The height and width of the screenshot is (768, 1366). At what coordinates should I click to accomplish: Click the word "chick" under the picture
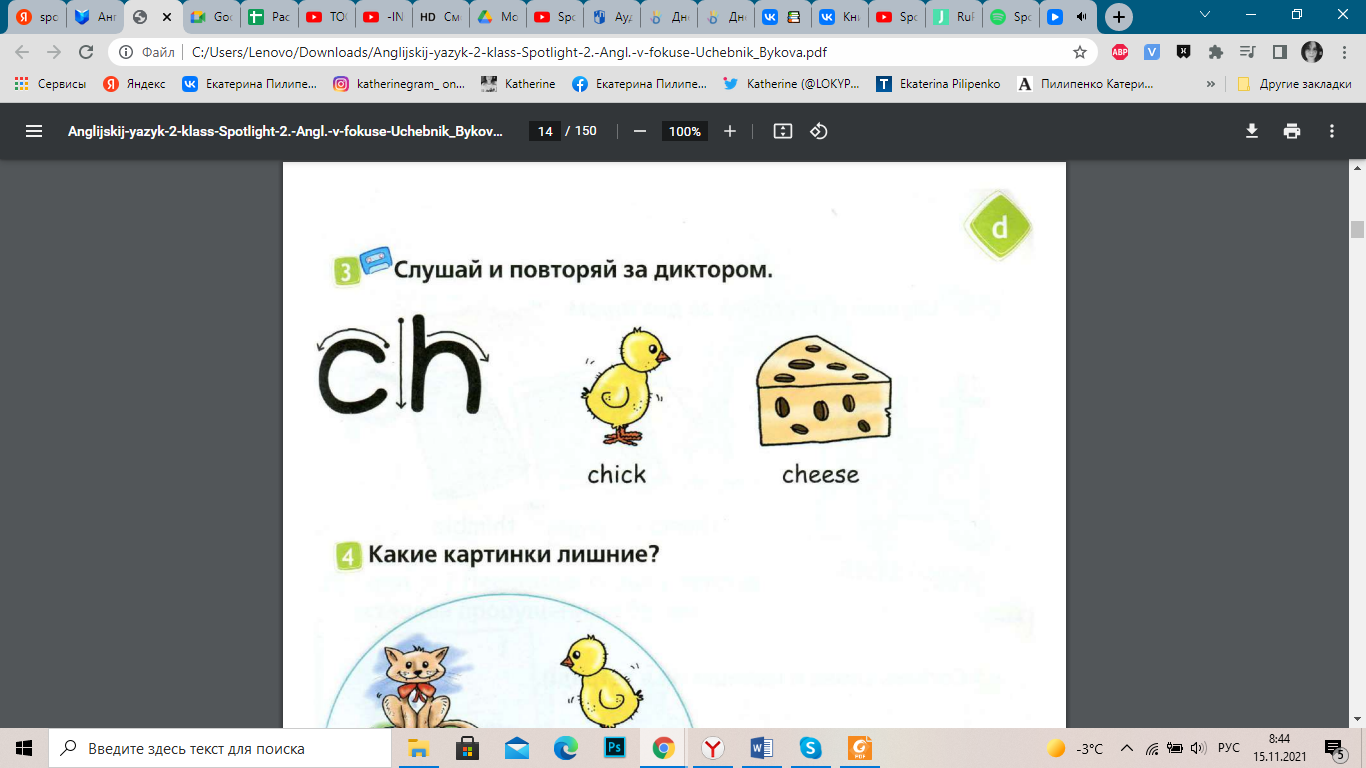pos(617,474)
